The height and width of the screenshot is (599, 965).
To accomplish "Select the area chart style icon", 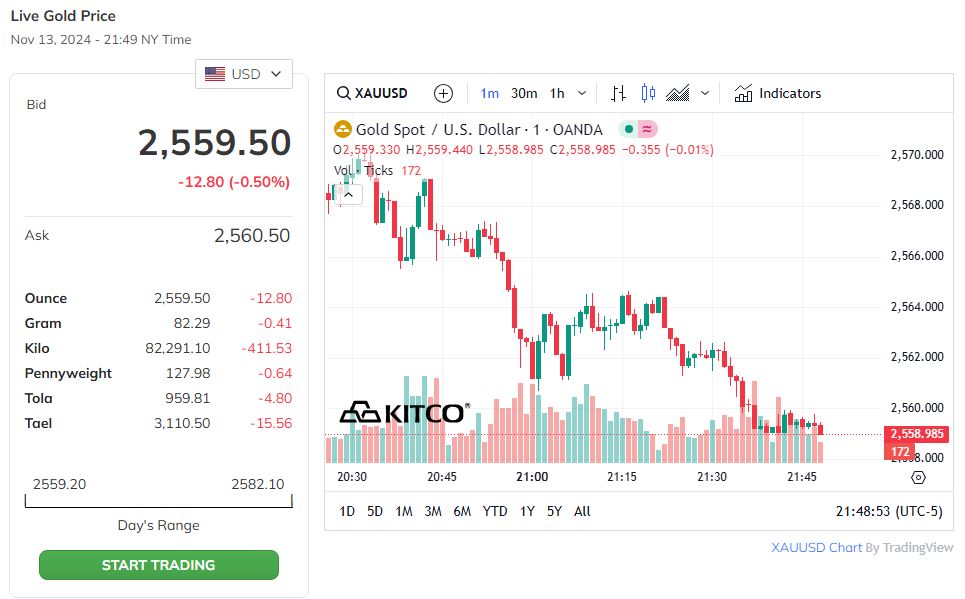I will tap(678, 93).
